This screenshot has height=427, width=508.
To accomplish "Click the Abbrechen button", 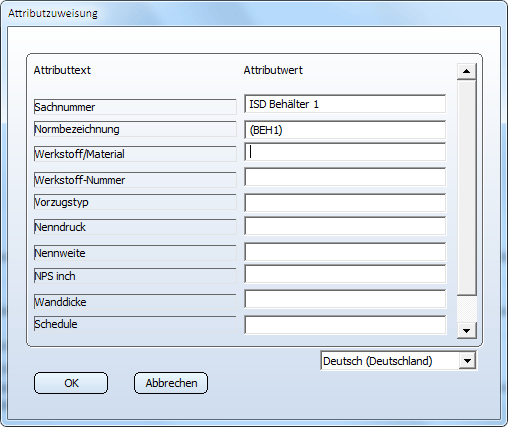I will (x=171, y=383).
